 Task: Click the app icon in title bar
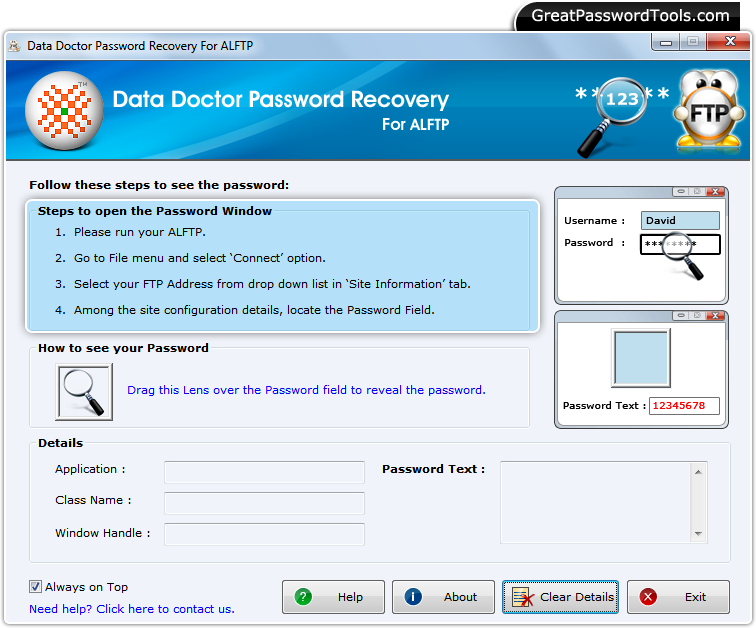14,46
